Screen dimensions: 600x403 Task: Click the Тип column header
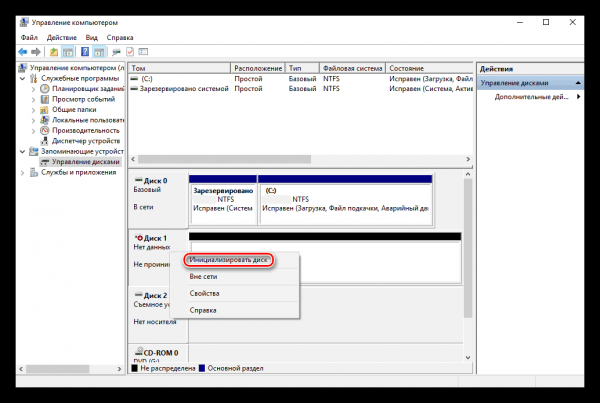pyautogui.click(x=302, y=68)
